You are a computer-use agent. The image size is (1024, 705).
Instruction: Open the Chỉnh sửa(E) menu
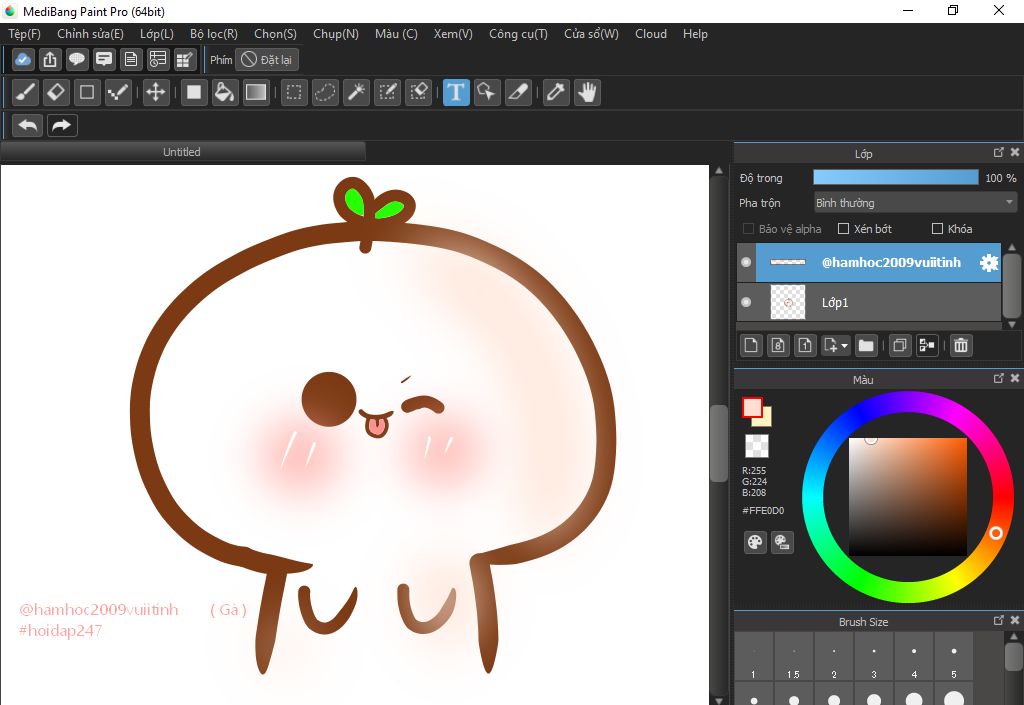point(90,34)
